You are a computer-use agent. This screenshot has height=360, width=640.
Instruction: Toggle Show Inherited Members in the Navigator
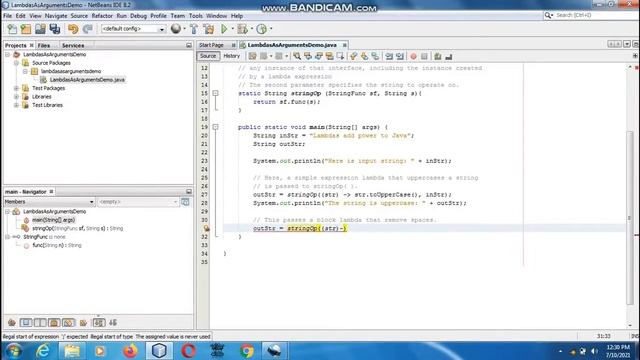pos(12,323)
